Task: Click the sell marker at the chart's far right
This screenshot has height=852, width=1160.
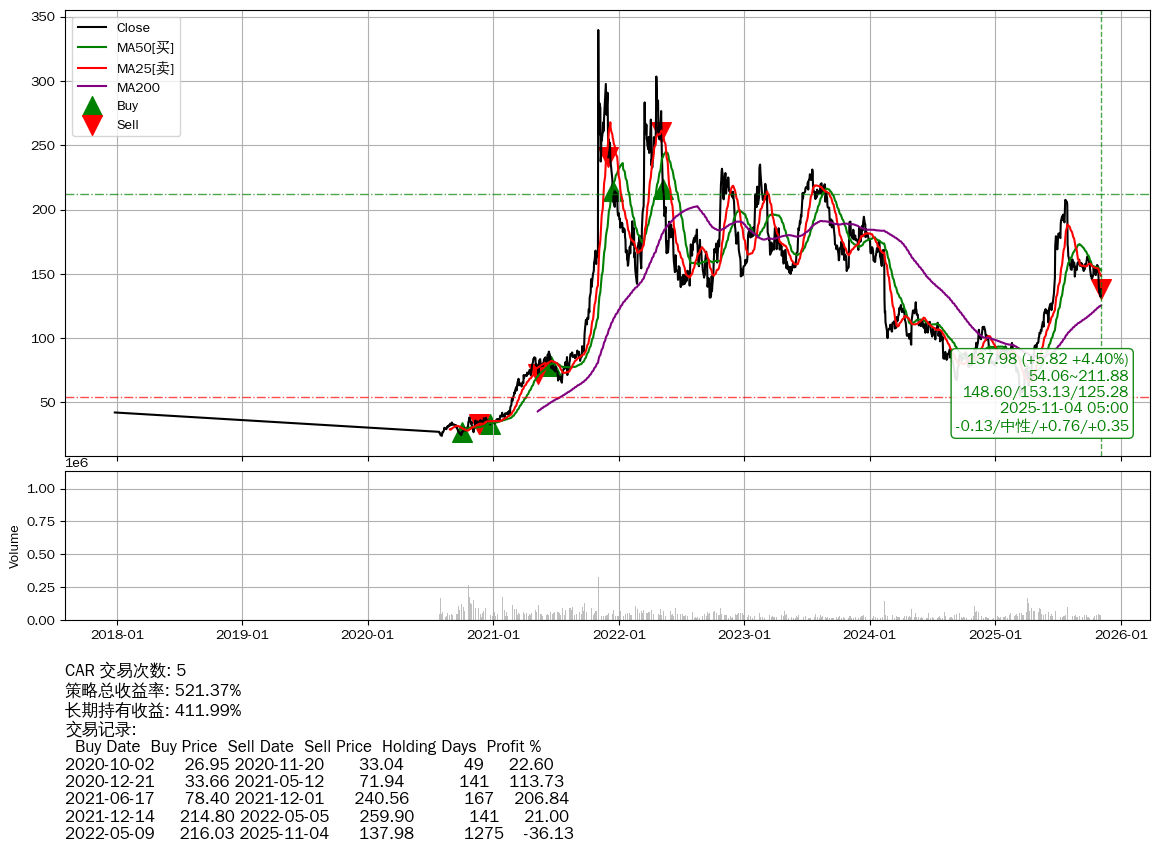Action: coord(1101,289)
